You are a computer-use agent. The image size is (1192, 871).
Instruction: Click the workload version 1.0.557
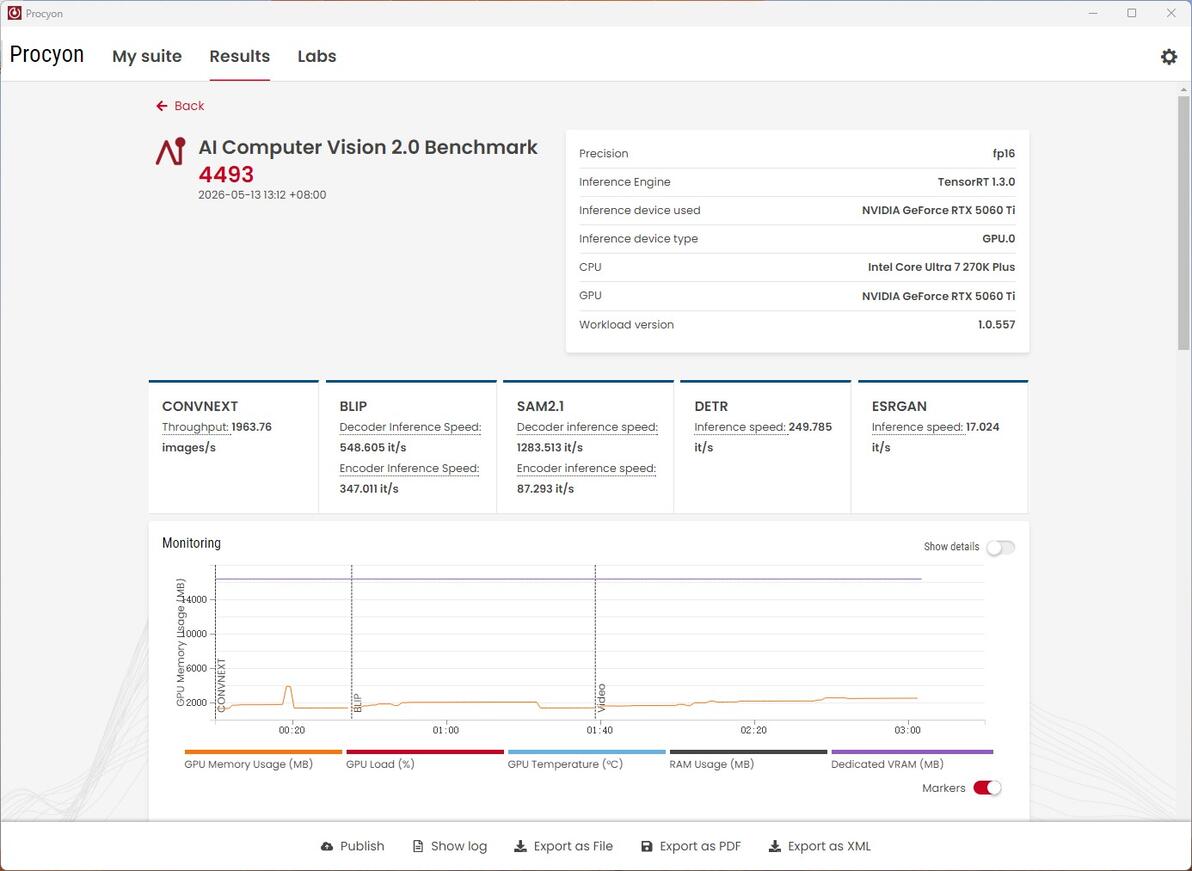(996, 325)
